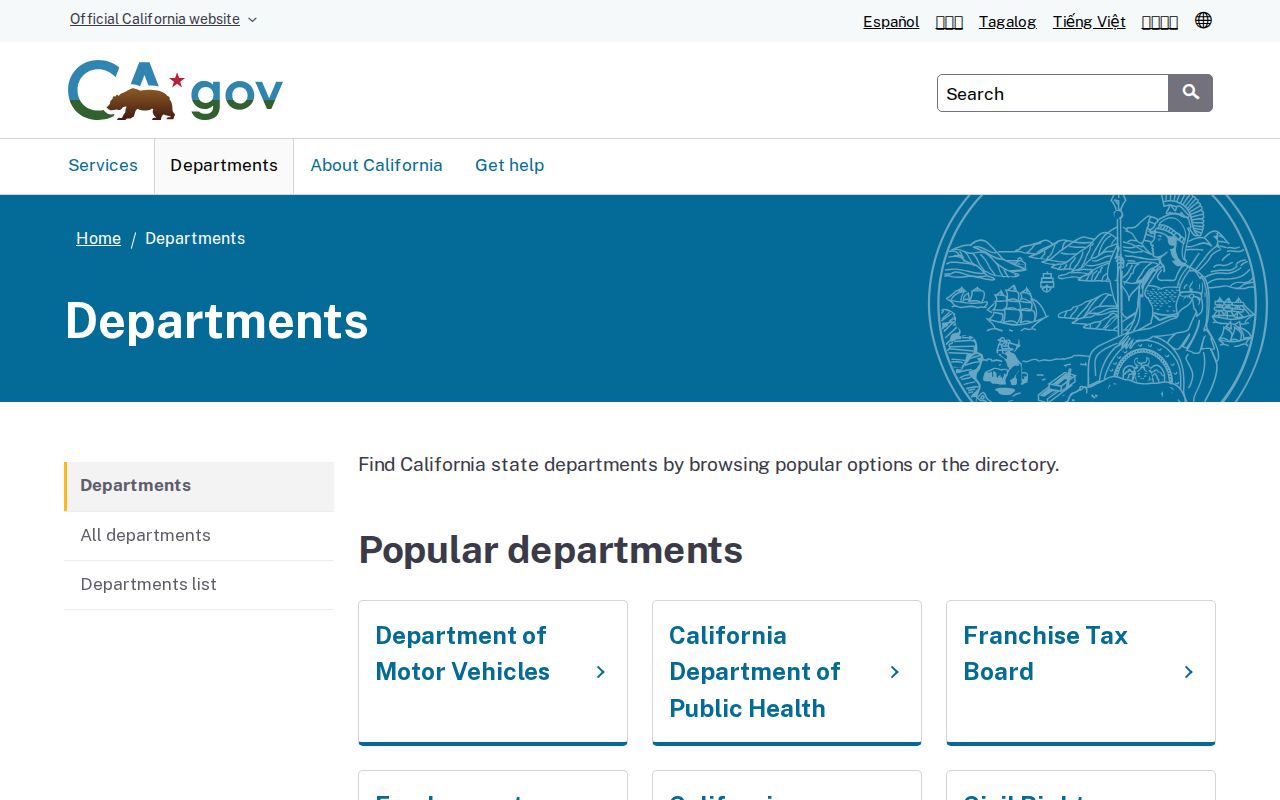Open the globe language selector icon
Screen dimensions: 1280x800
coord(1203,20)
